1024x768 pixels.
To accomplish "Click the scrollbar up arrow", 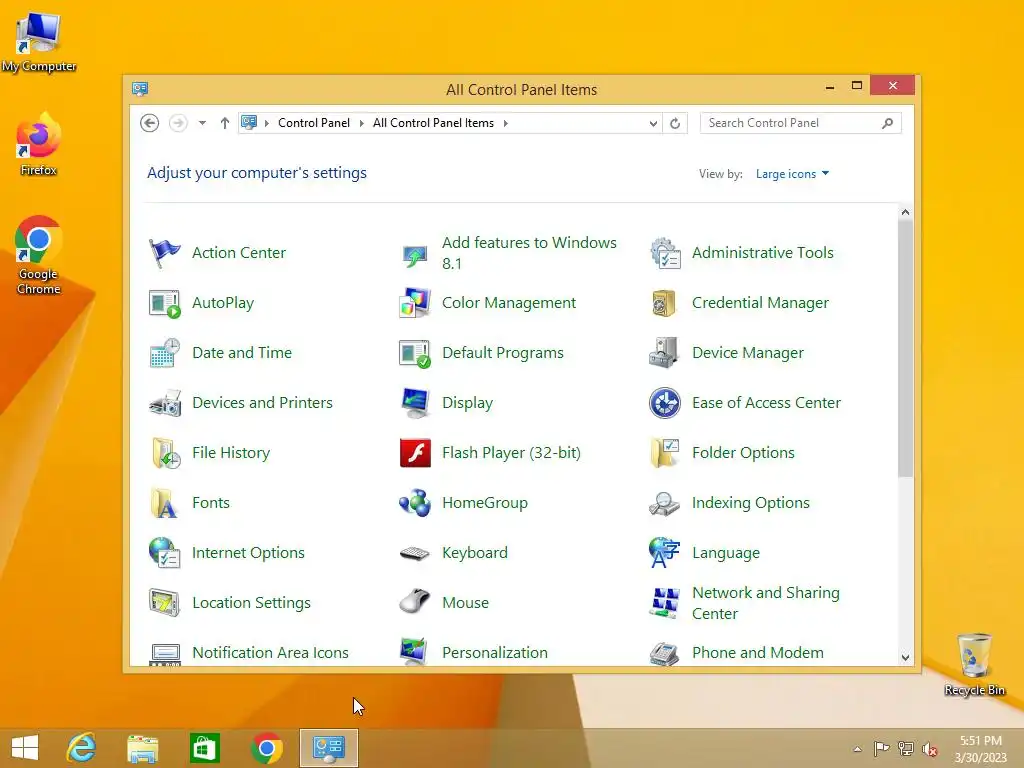I will coord(905,212).
